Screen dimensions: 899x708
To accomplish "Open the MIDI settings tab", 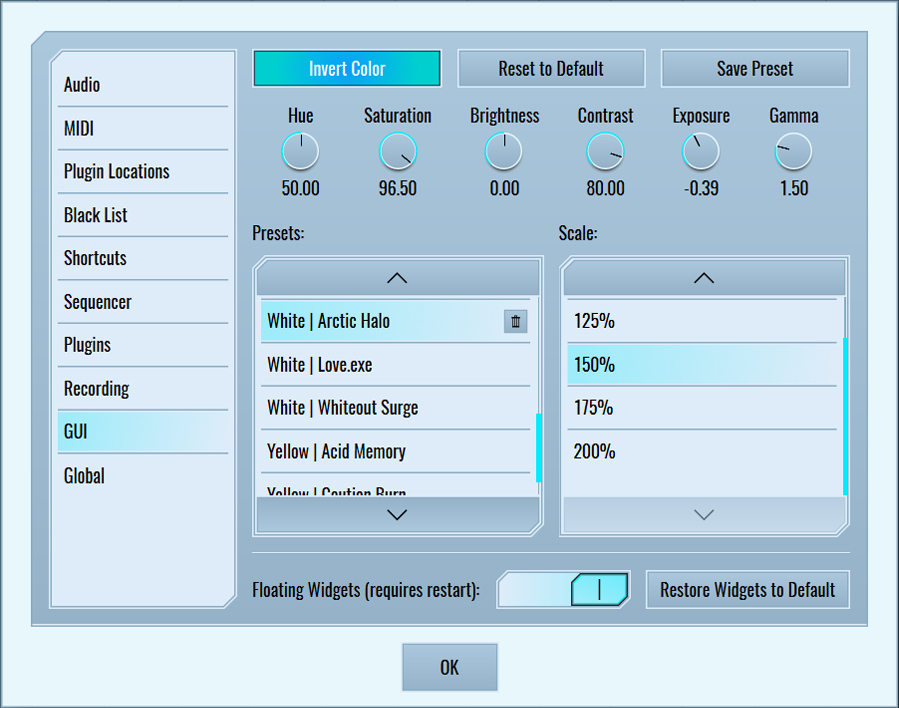I will [143, 128].
